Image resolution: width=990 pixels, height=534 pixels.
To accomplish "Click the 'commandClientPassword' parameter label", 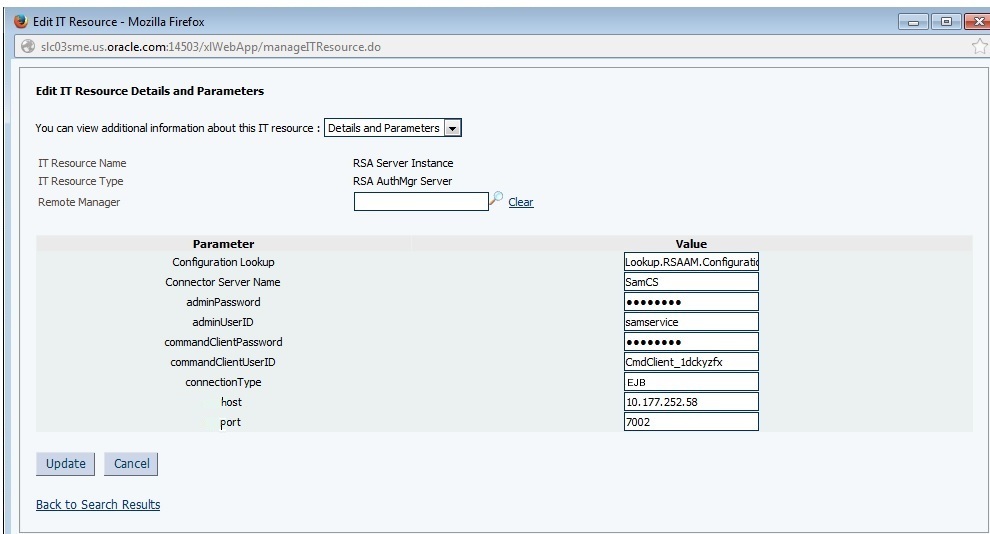I will pos(223,342).
